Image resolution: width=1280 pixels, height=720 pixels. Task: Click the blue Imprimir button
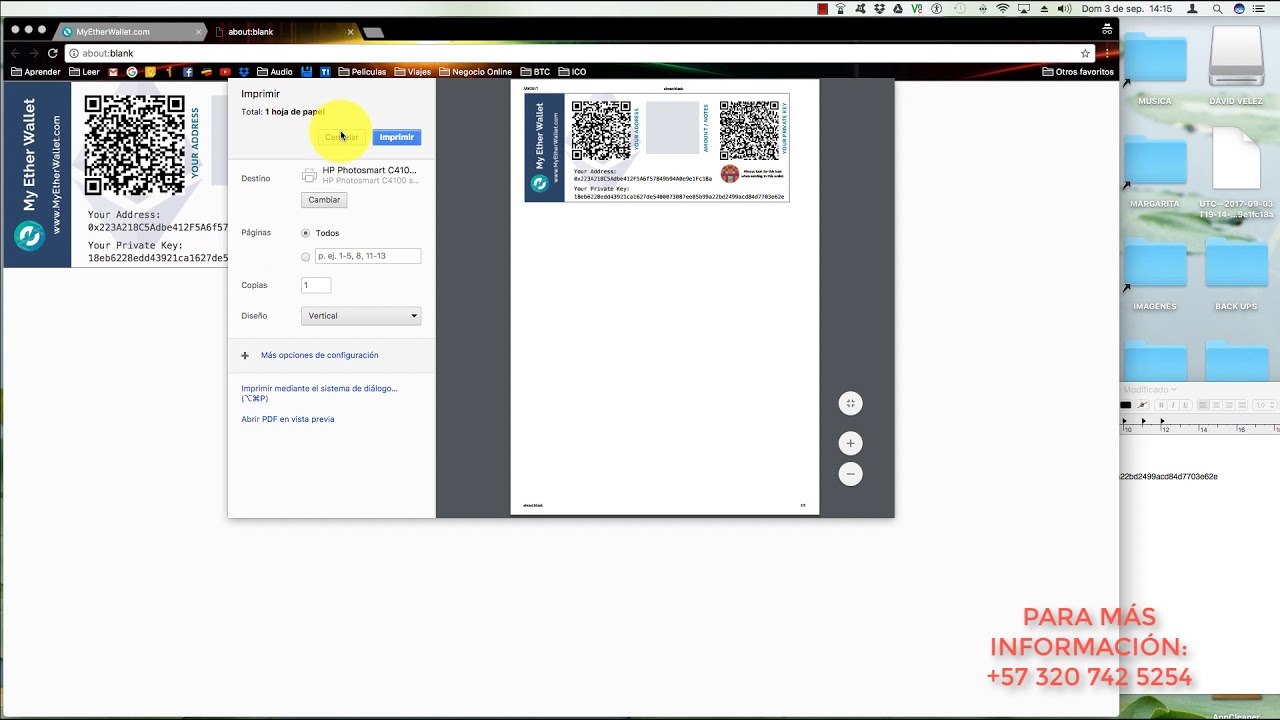point(396,137)
